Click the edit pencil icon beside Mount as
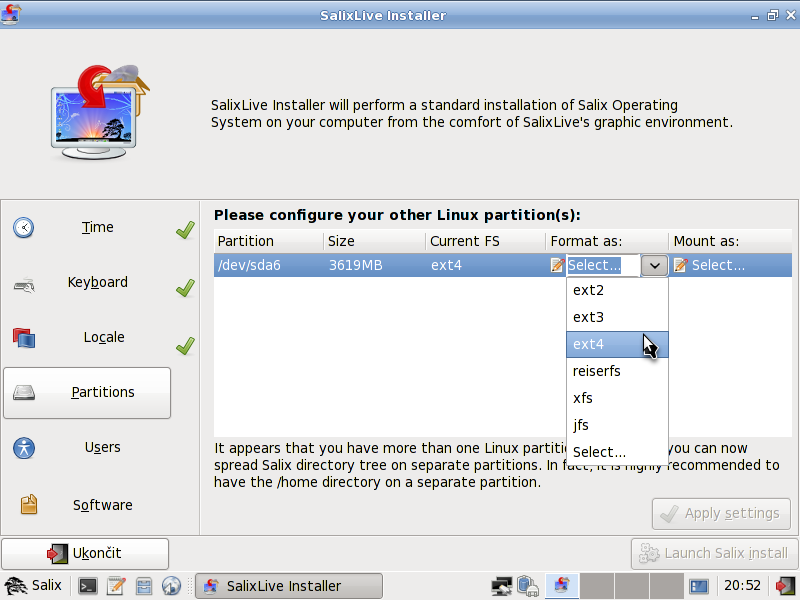Screen dimensions: 800x600 [x=680, y=265]
